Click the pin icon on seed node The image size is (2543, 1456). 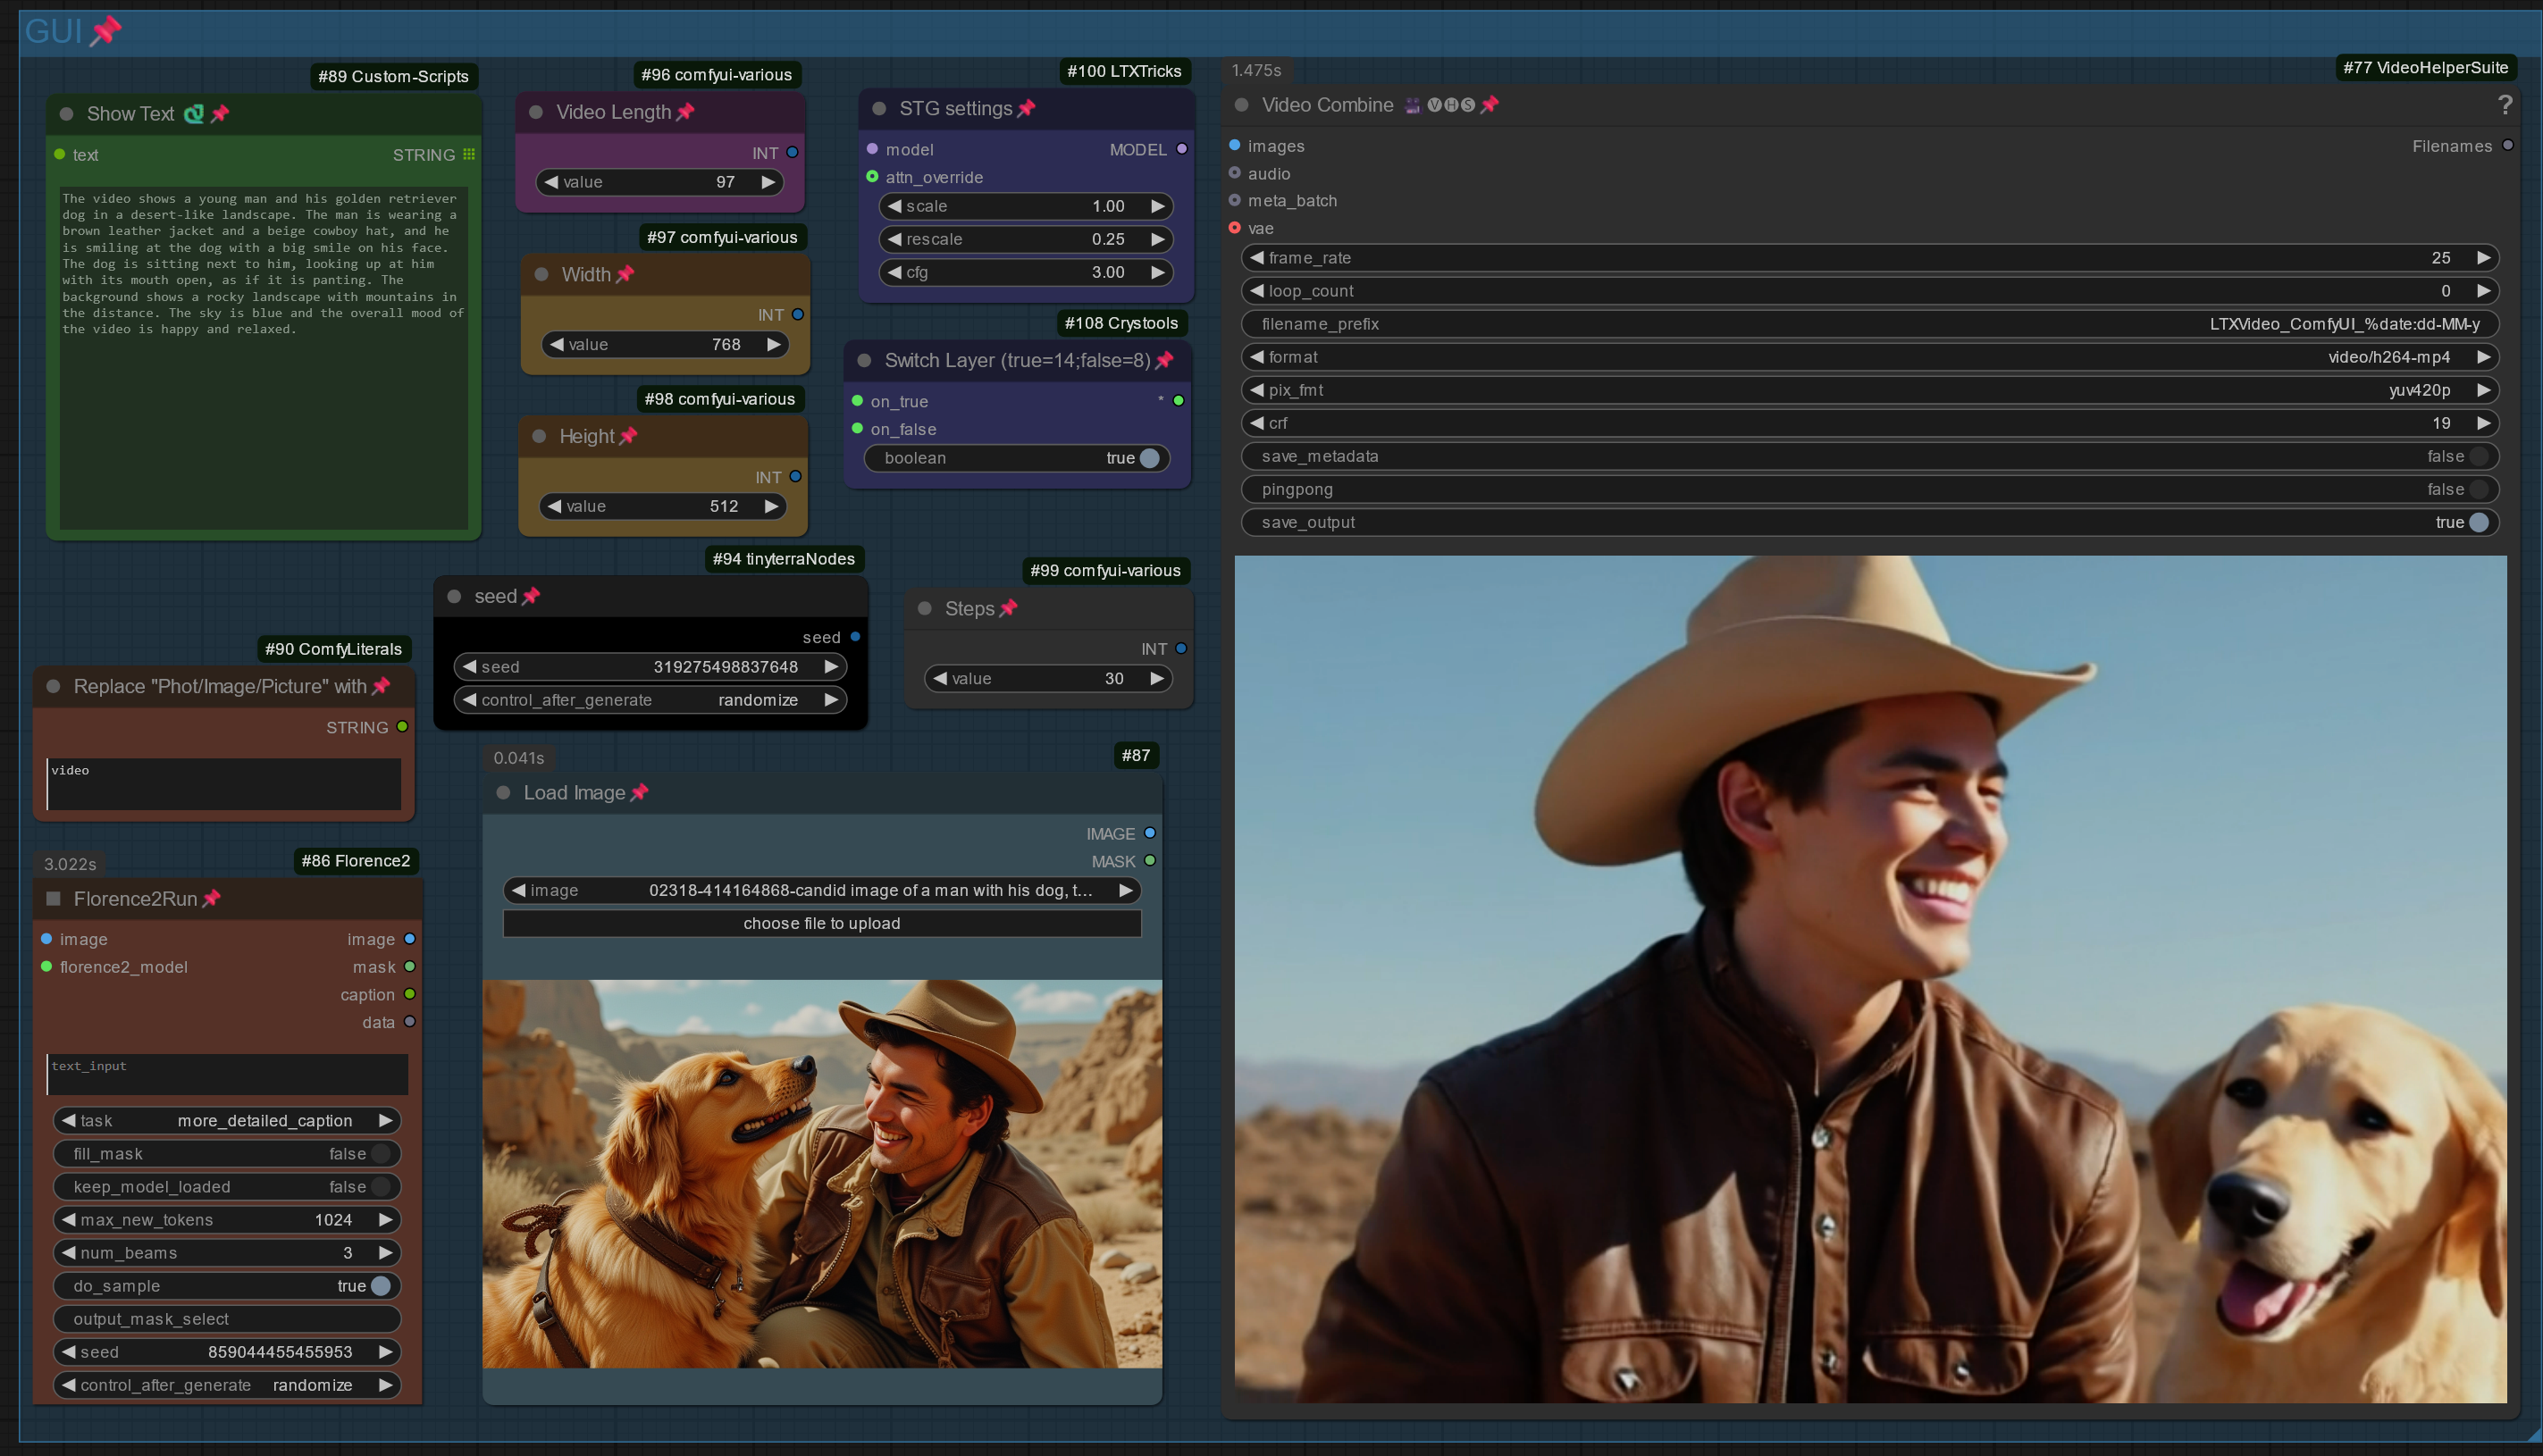(531, 596)
